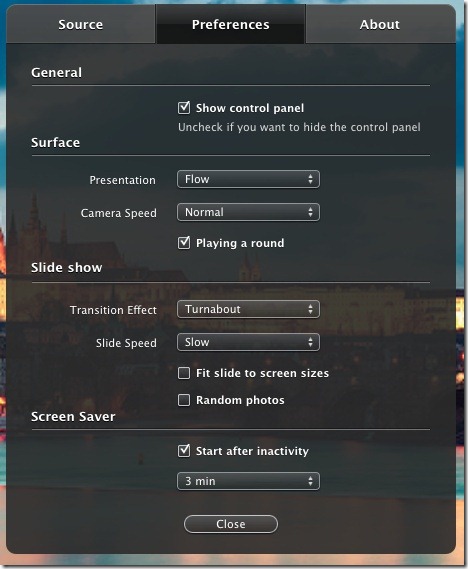Change Slide Speed from Slow
This screenshot has width=468, height=569.
point(249,342)
